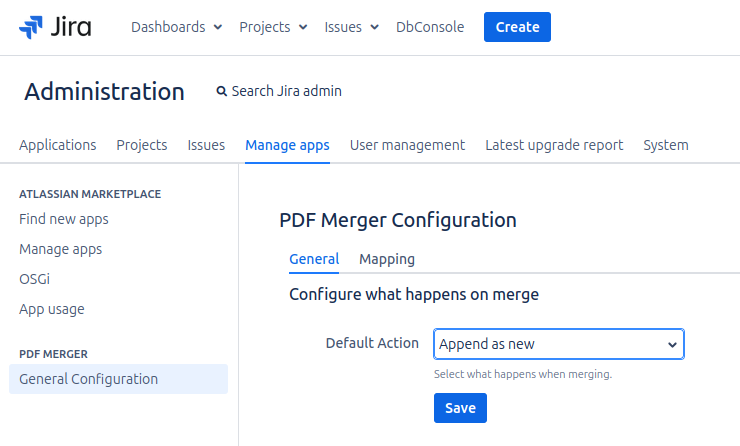740x446 pixels.
Task: Open DbConsole from the top navigation
Action: coord(430,27)
